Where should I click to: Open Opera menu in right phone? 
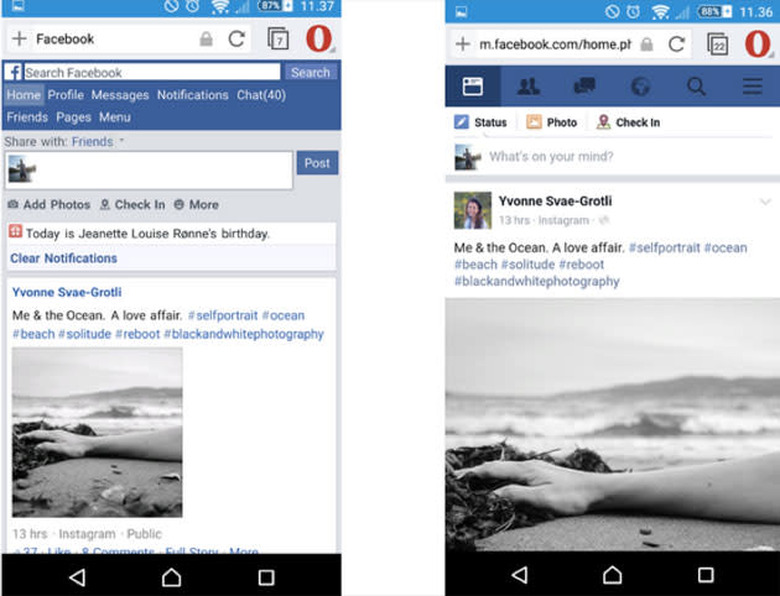[758, 44]
